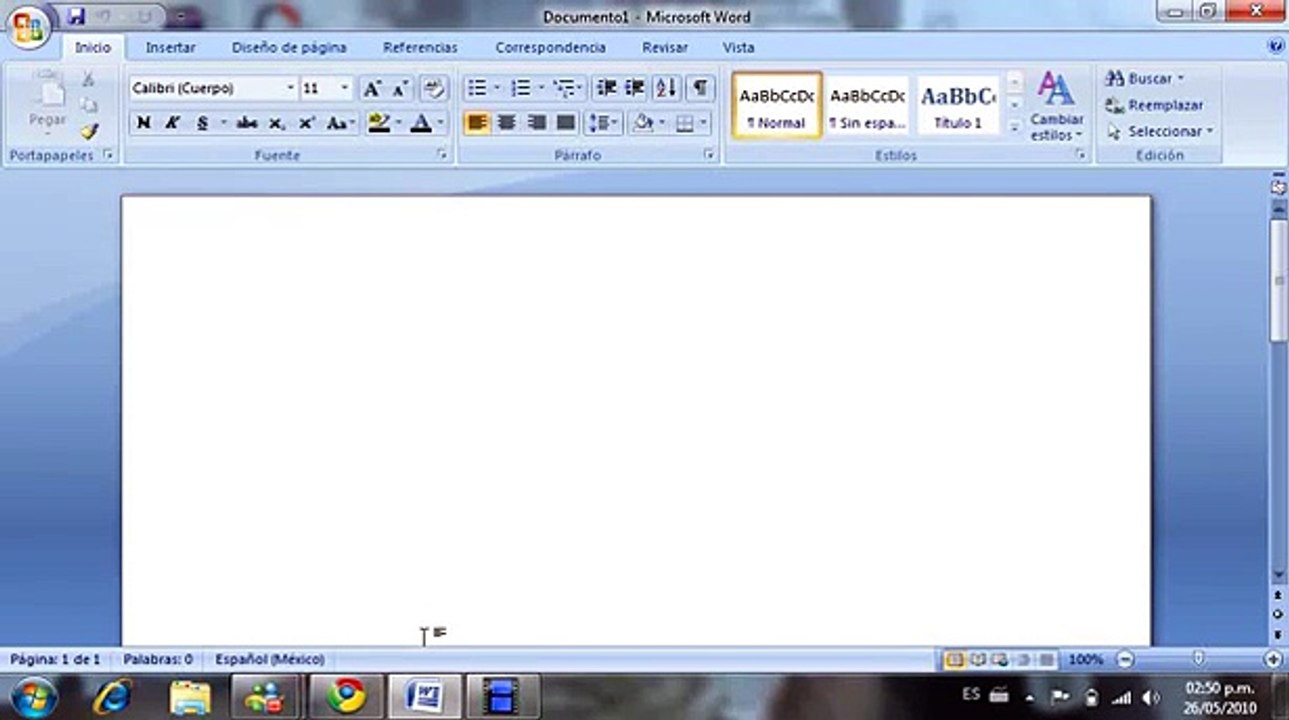The width and height of the screenshot is (1289, 720).
Task: Justify the paragraph text
Action: (x=566, y=123)
